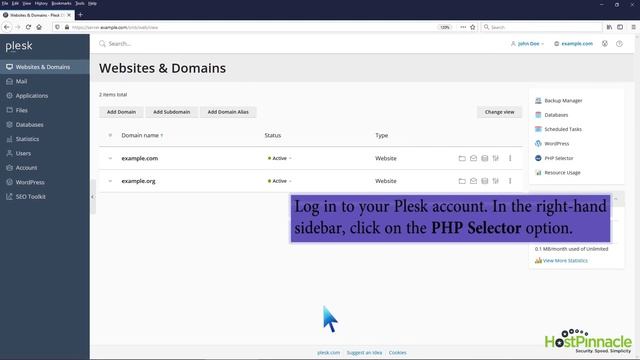Open the Firefox hamburger menu
Image resolution: width=640 pixels, height=360 pixels.
(633, 27)
